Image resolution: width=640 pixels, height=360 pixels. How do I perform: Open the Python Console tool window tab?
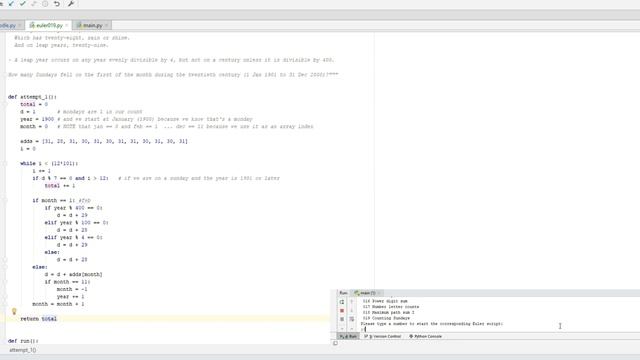tap(426, 336)
